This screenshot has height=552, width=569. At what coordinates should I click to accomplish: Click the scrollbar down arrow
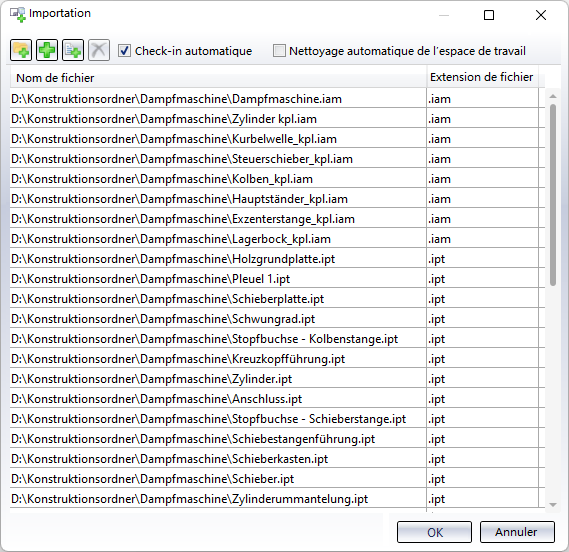click(553, 505)
